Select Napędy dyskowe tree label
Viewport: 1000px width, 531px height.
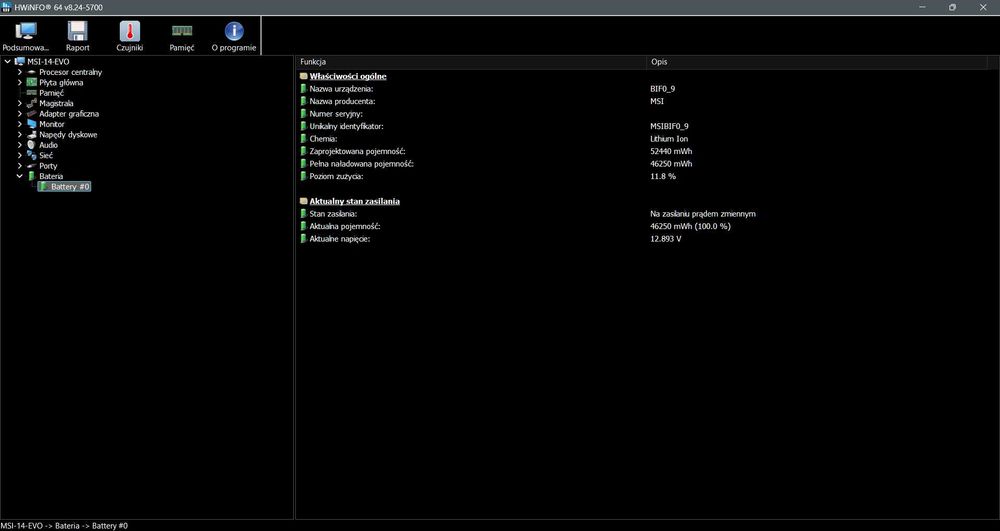pos(68,135)
